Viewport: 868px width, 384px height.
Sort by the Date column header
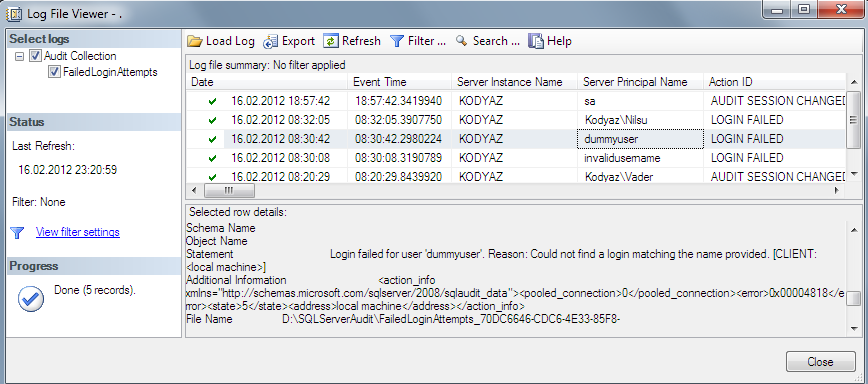pyautogui.click(x=267, y=82)
